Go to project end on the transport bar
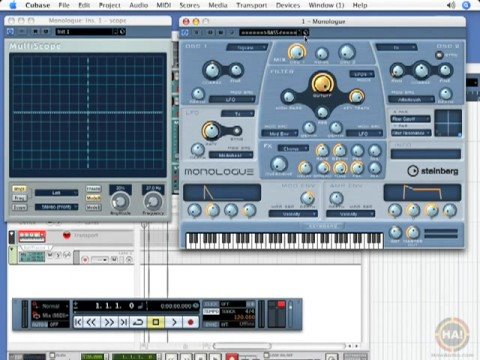 [x=123, y=322]
